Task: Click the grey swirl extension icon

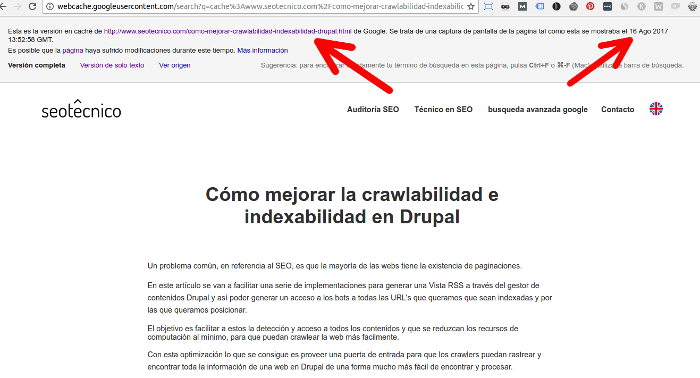Action: click(x=624, y=7)
